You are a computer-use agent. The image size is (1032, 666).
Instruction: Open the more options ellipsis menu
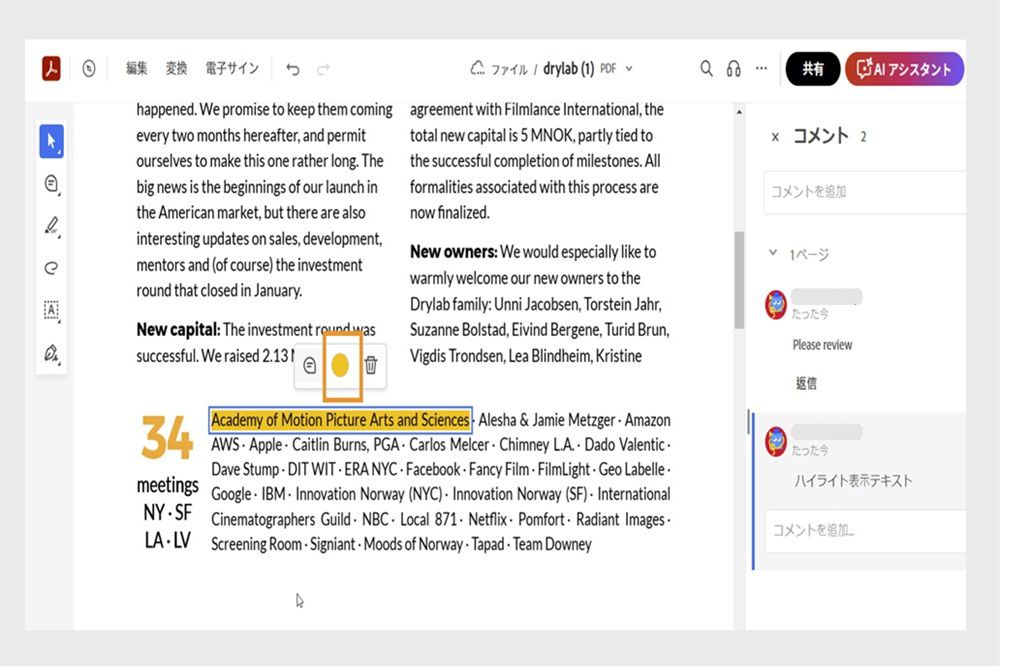[x=761, y=68]
